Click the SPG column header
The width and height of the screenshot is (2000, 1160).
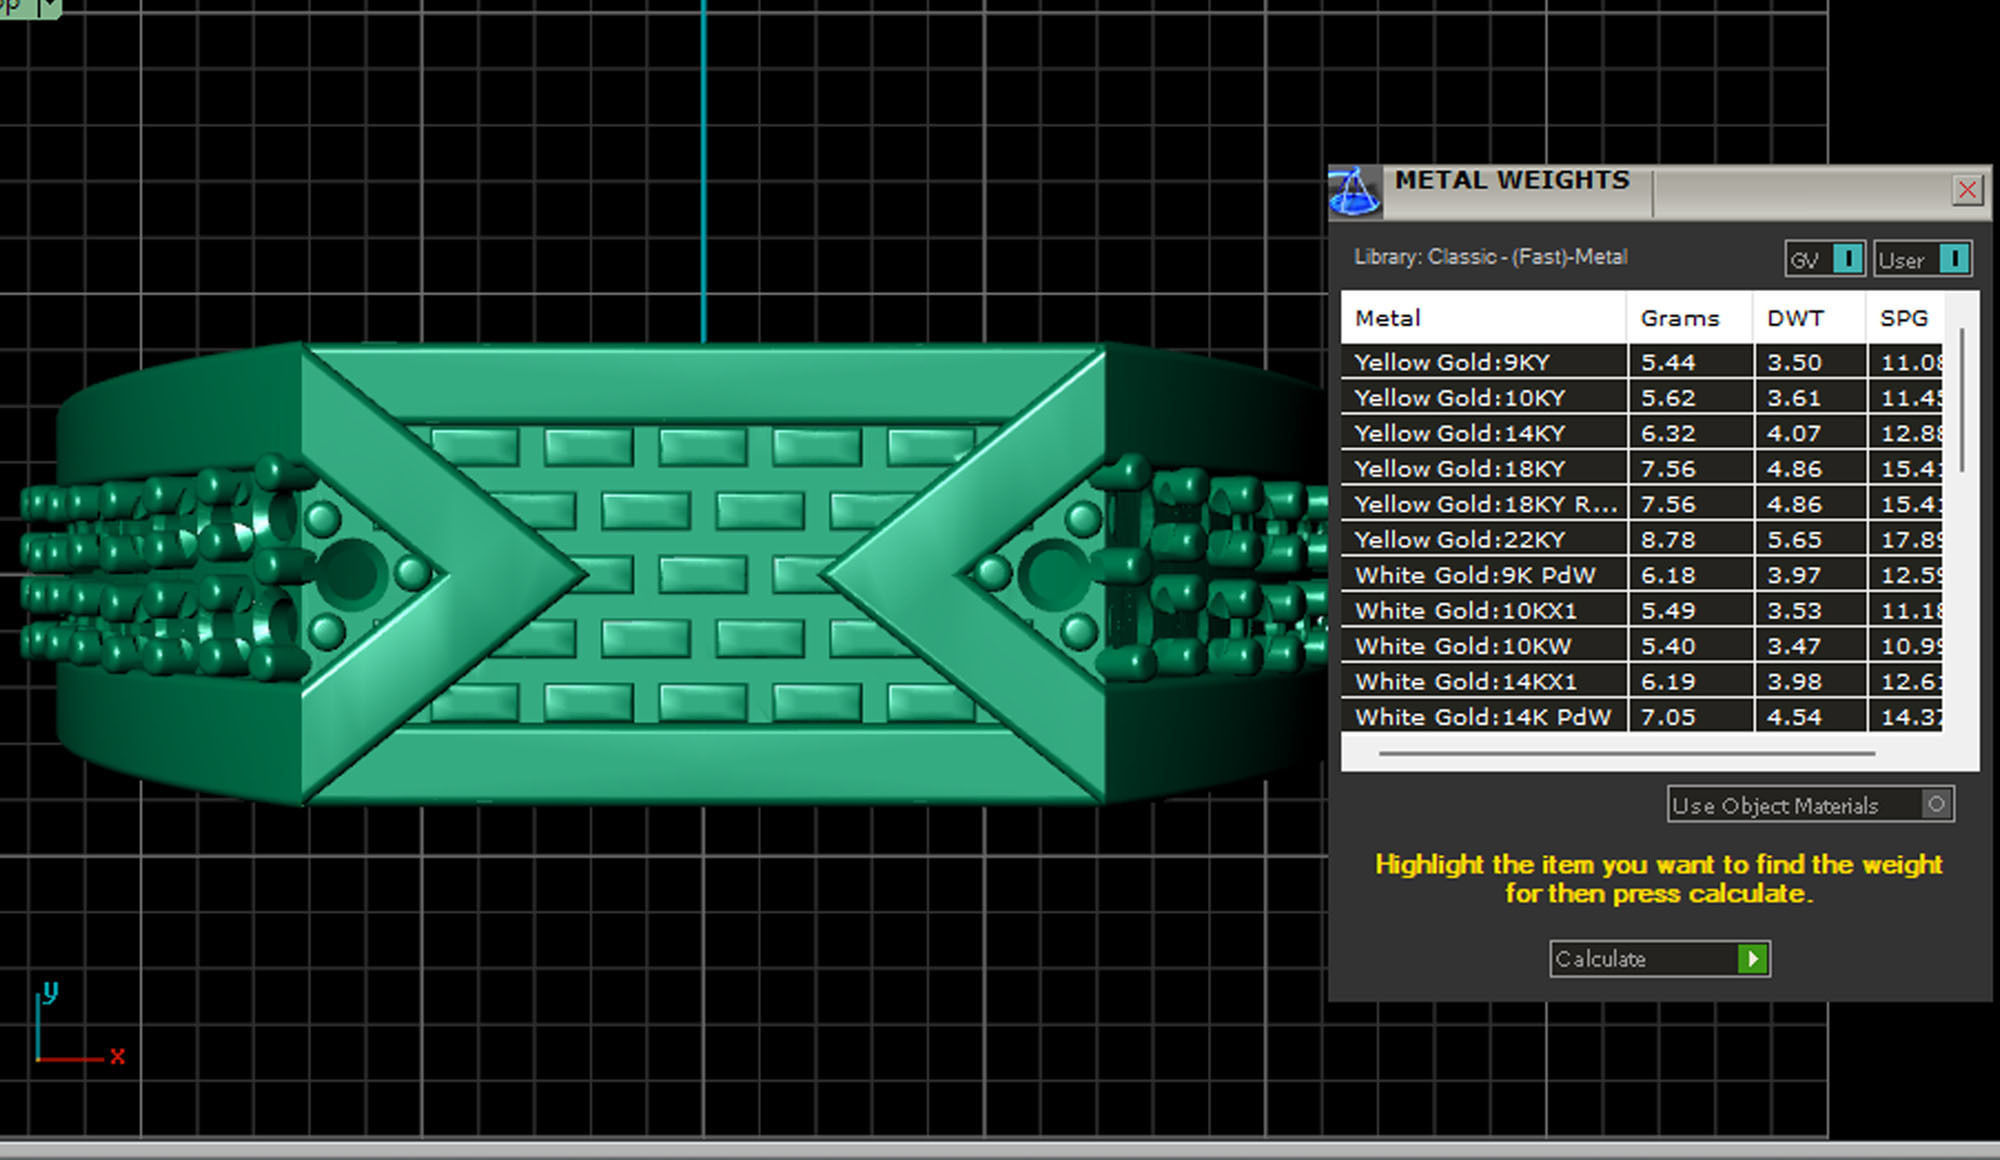(x=1903, y=318)
